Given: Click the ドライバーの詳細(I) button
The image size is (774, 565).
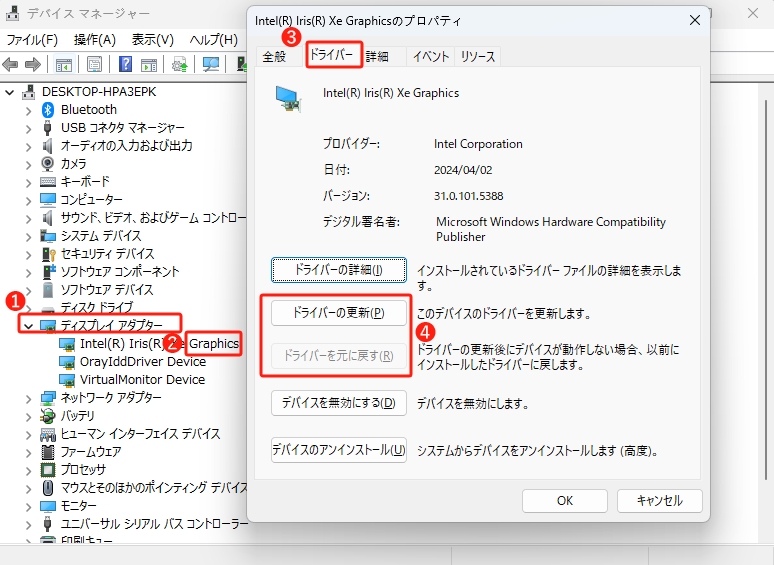Looking at the screenshot, I should click(339, 270).
